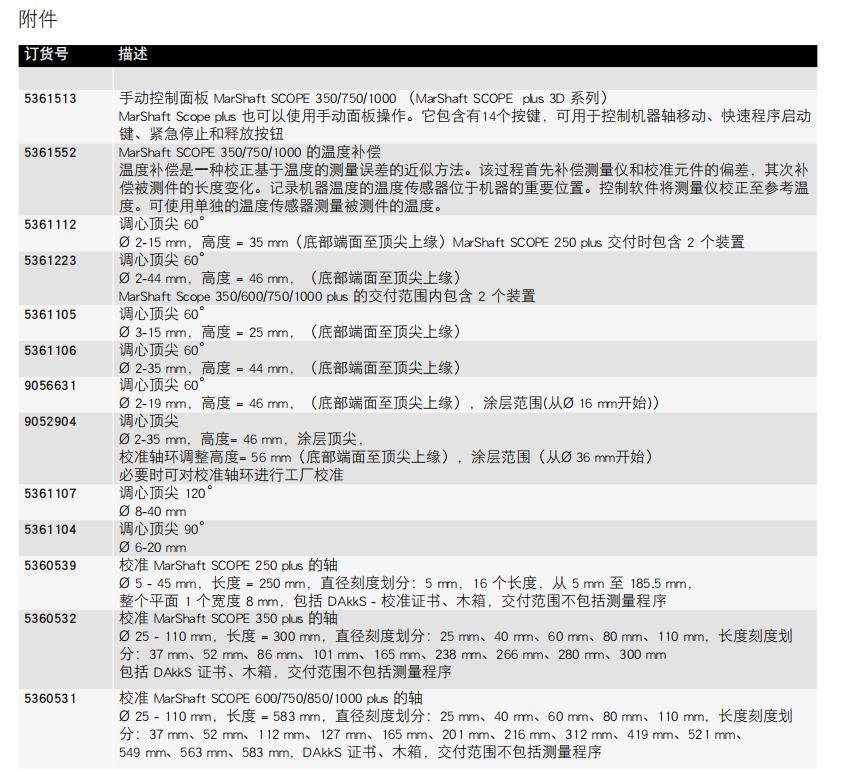The image size is (848, 769).
Task: Select order number 5361107
Action: (50, 493)
